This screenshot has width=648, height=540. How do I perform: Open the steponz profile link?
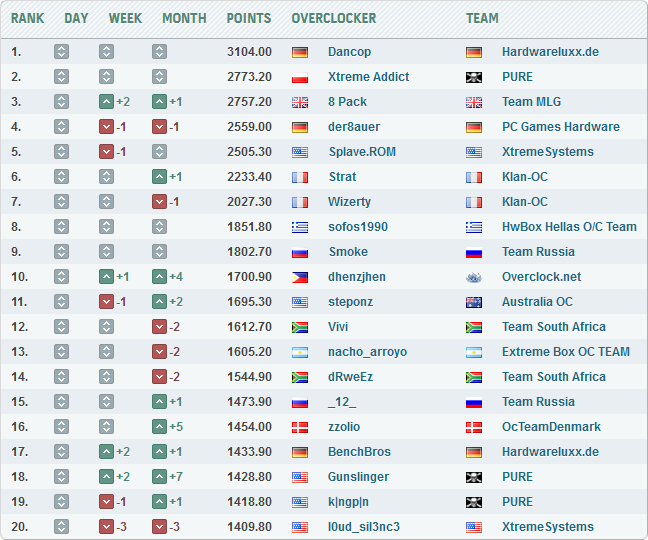click(x=350, y=302)
